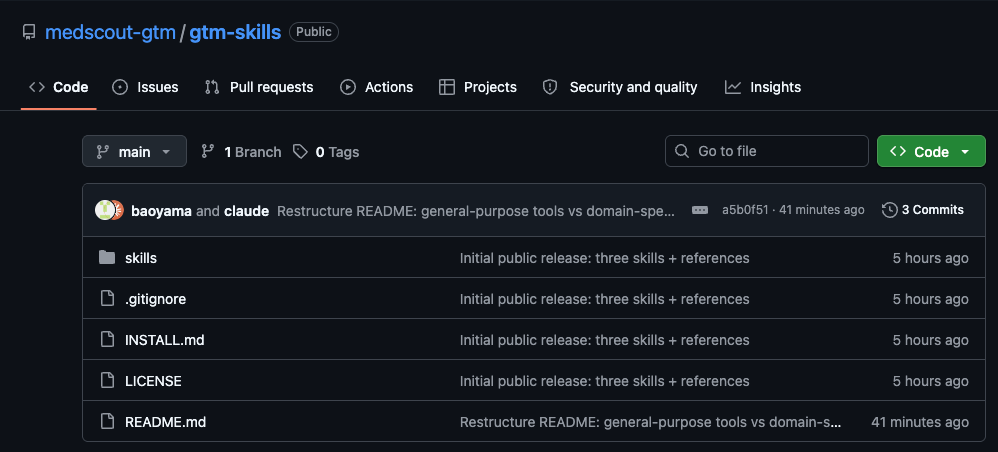Image resolution: width=998 pixels, height=452 pixels.
Task: Open the medscout-gtm owner link
Action: (x=110, y=32)
